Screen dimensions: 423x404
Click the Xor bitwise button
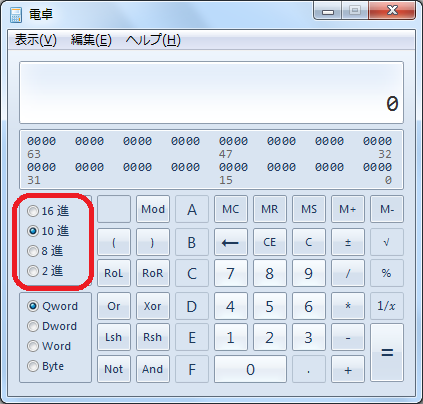(153, 306)
